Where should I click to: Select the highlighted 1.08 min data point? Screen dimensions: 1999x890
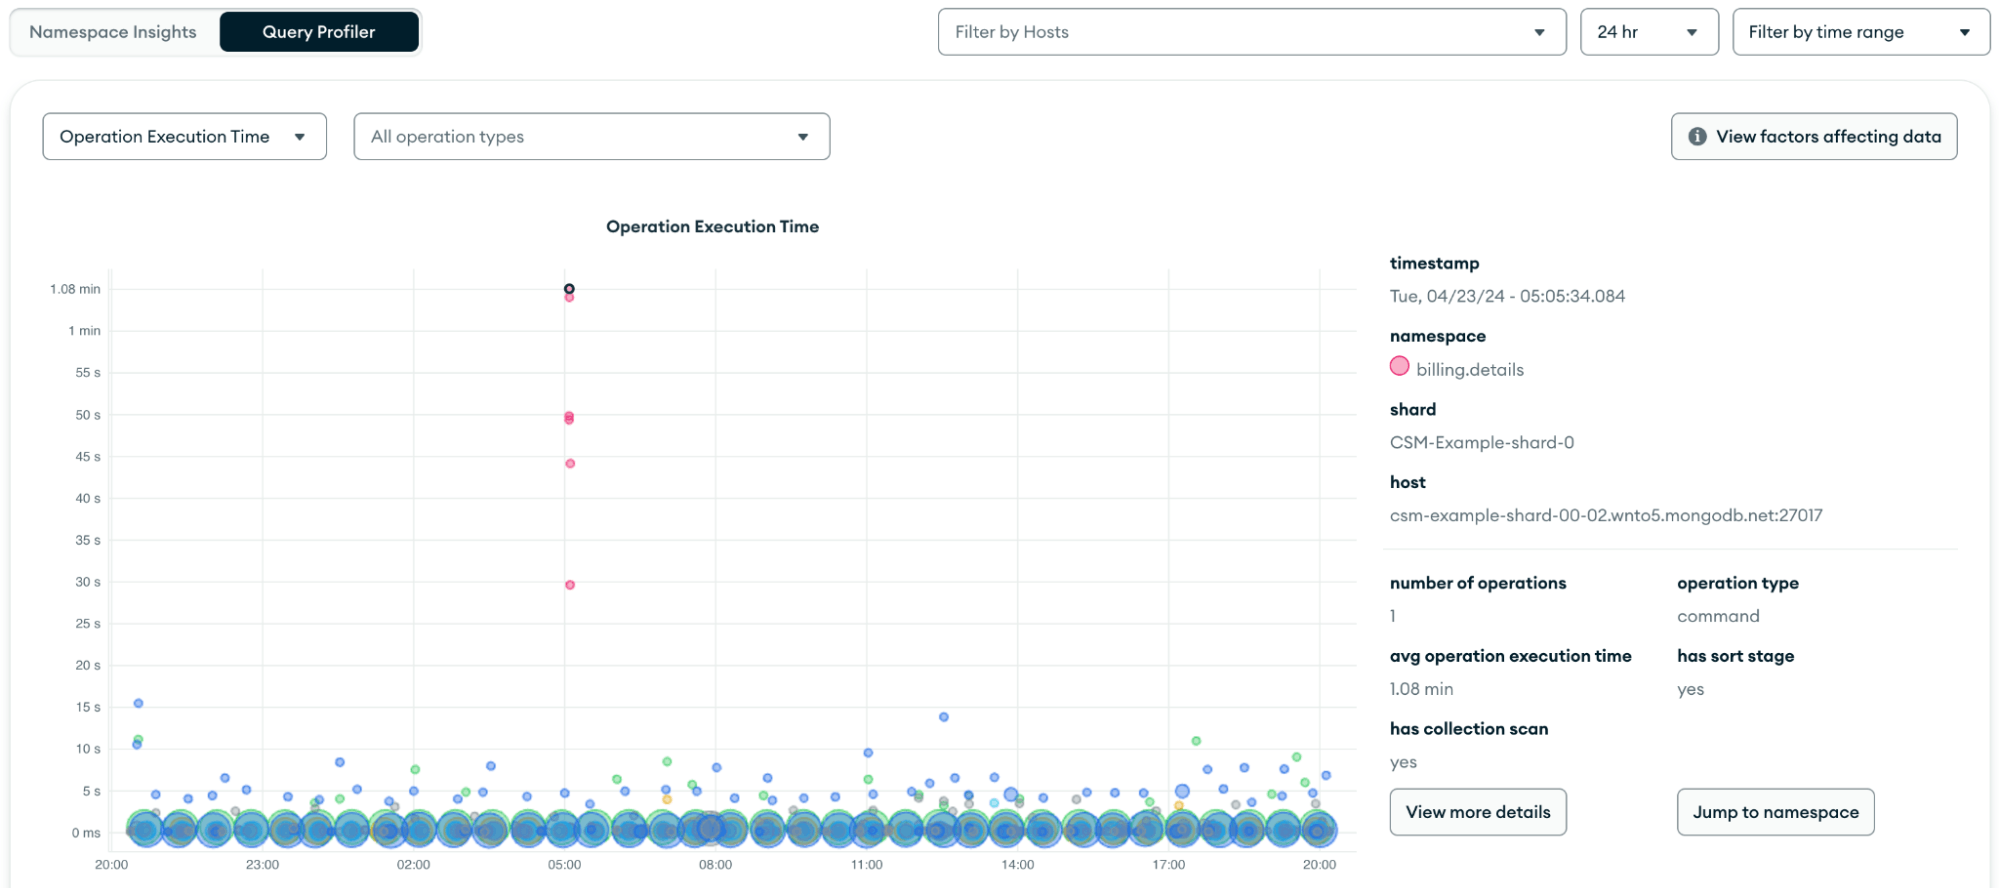[x=569, y=289]
